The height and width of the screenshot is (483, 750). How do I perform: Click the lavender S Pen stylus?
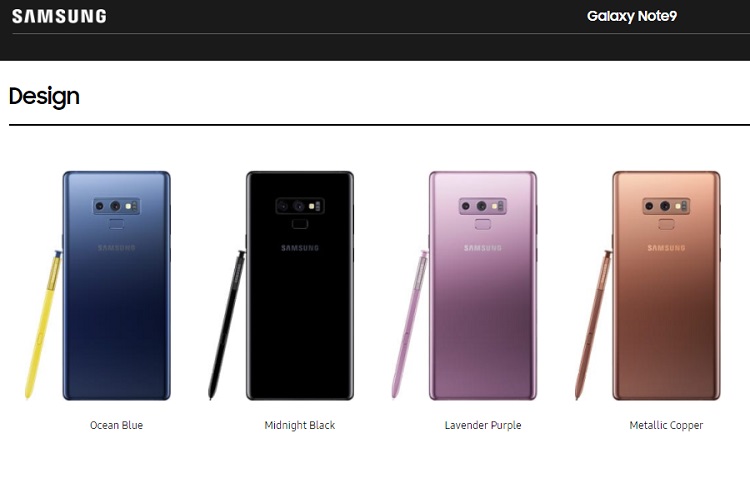410,325
